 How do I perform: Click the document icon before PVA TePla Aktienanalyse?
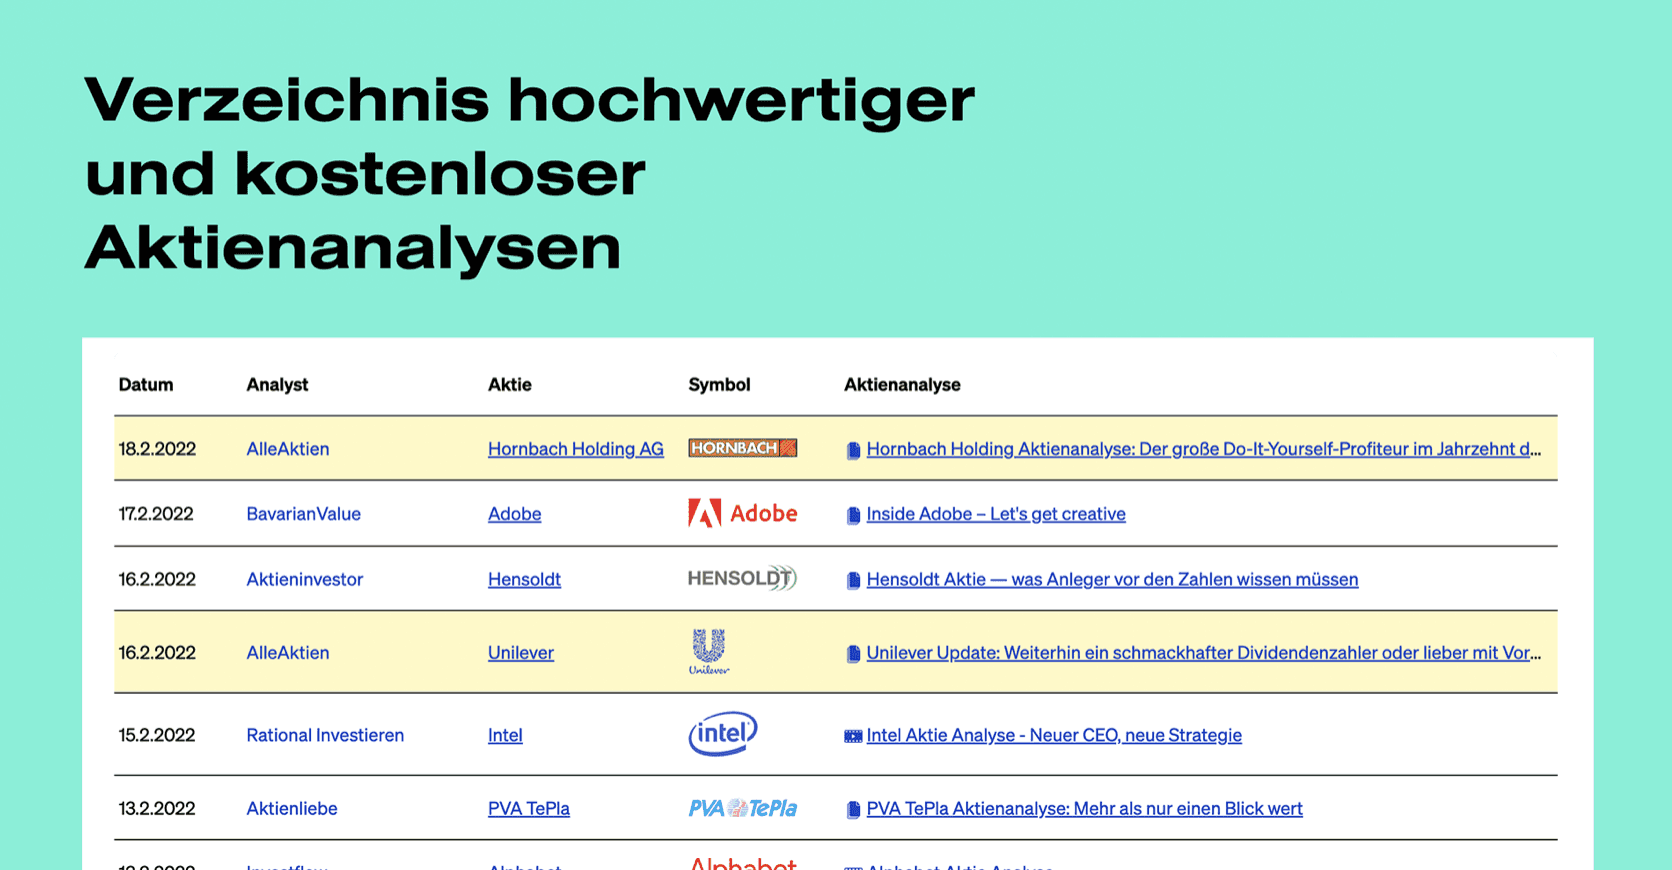click(853, 810)
